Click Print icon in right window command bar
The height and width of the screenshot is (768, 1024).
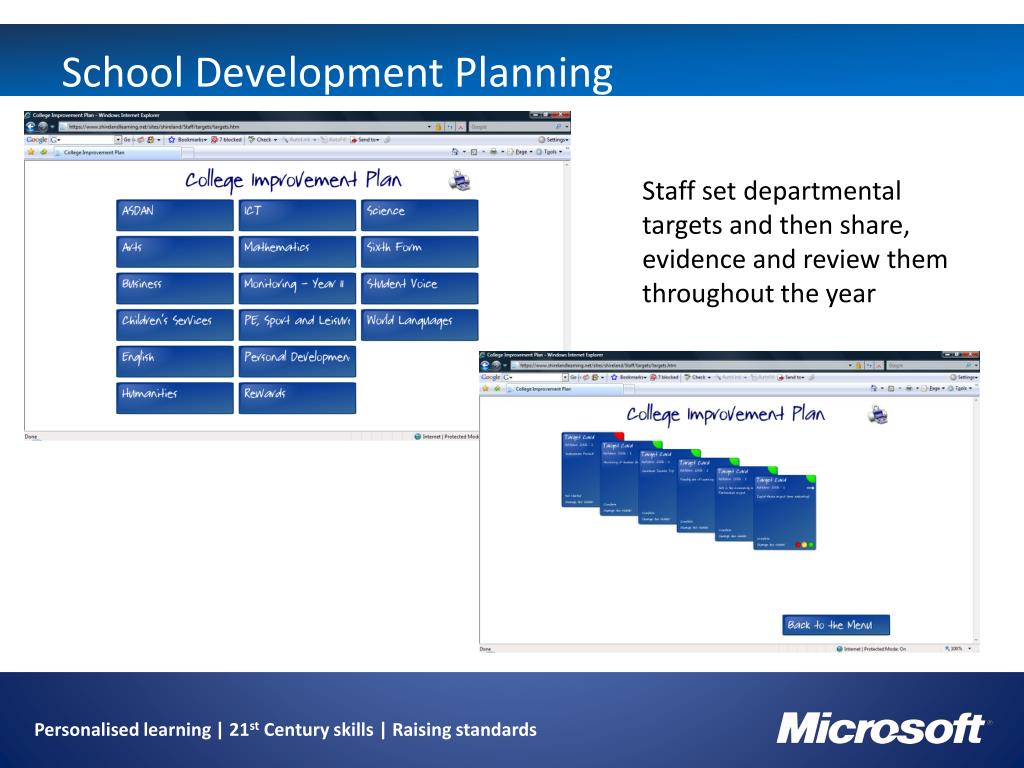tap(908, 389)
